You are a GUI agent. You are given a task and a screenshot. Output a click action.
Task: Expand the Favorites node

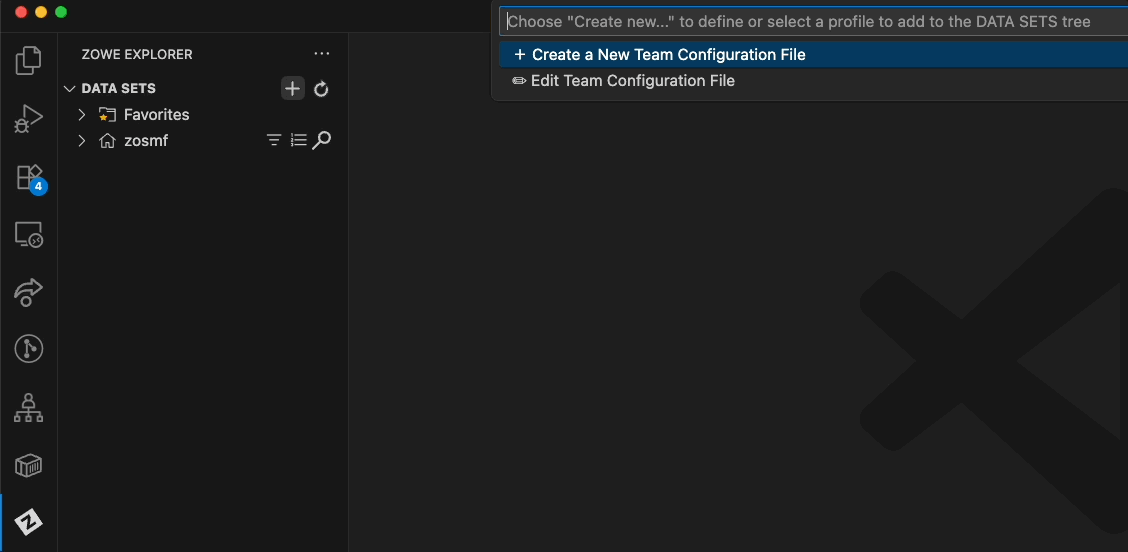click(x=82, y=114)
